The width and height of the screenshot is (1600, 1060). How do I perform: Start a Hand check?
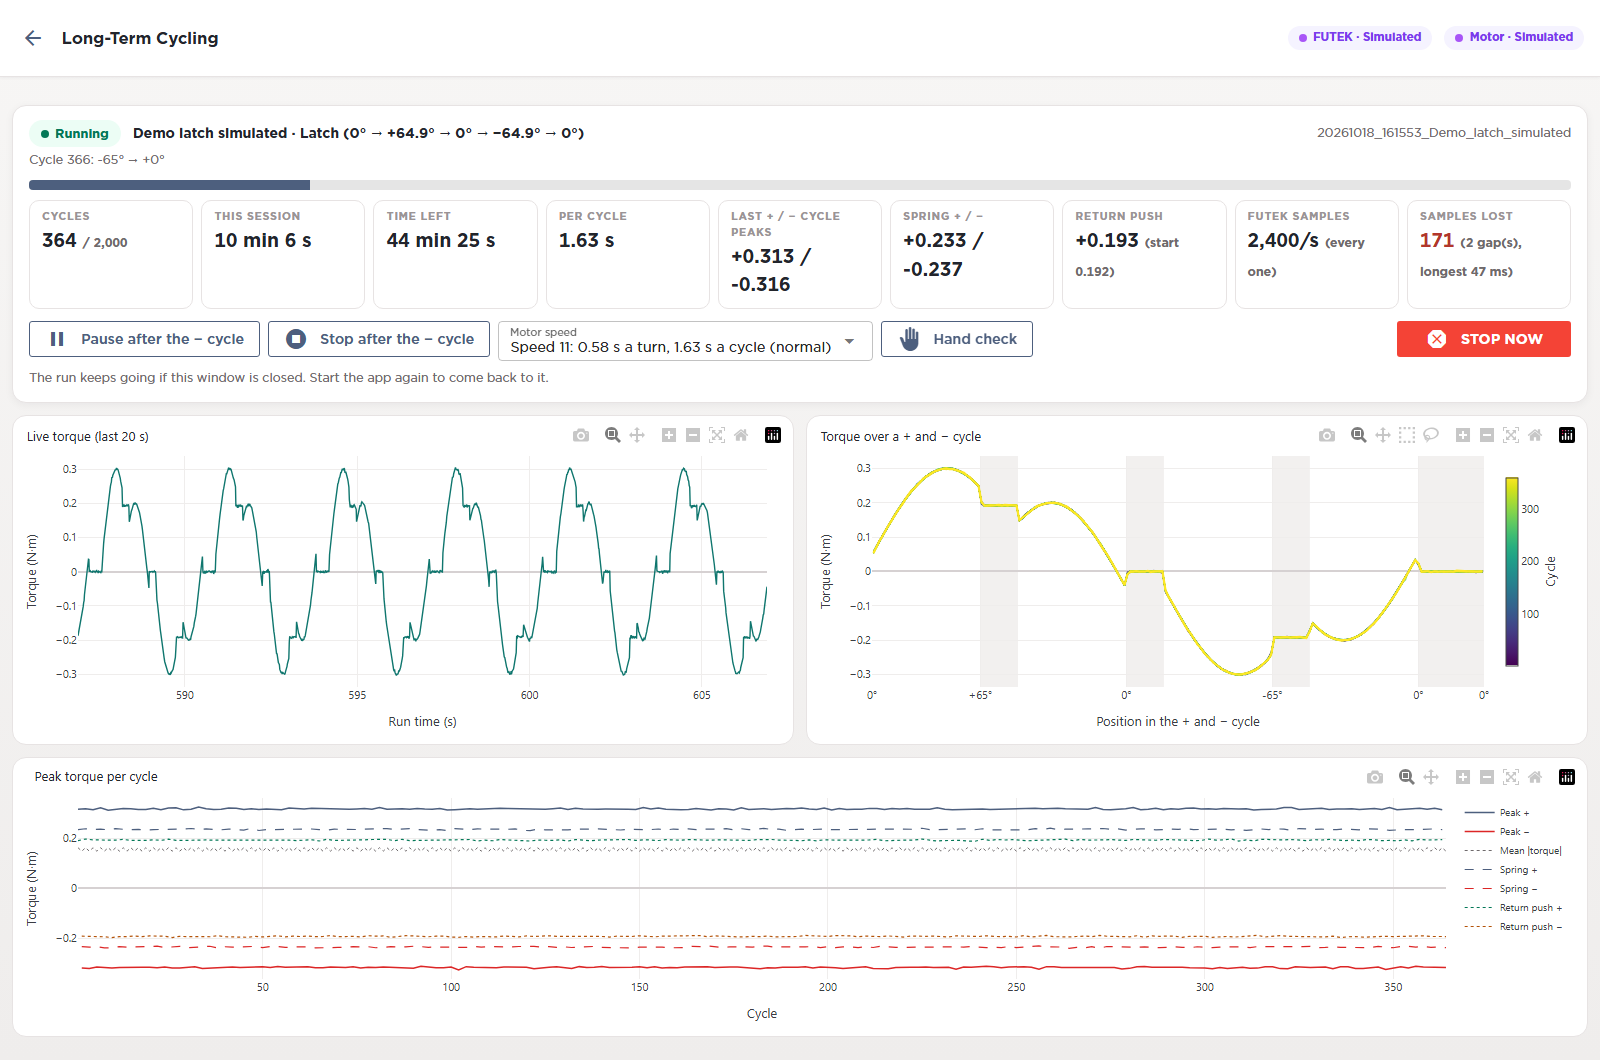957,339
